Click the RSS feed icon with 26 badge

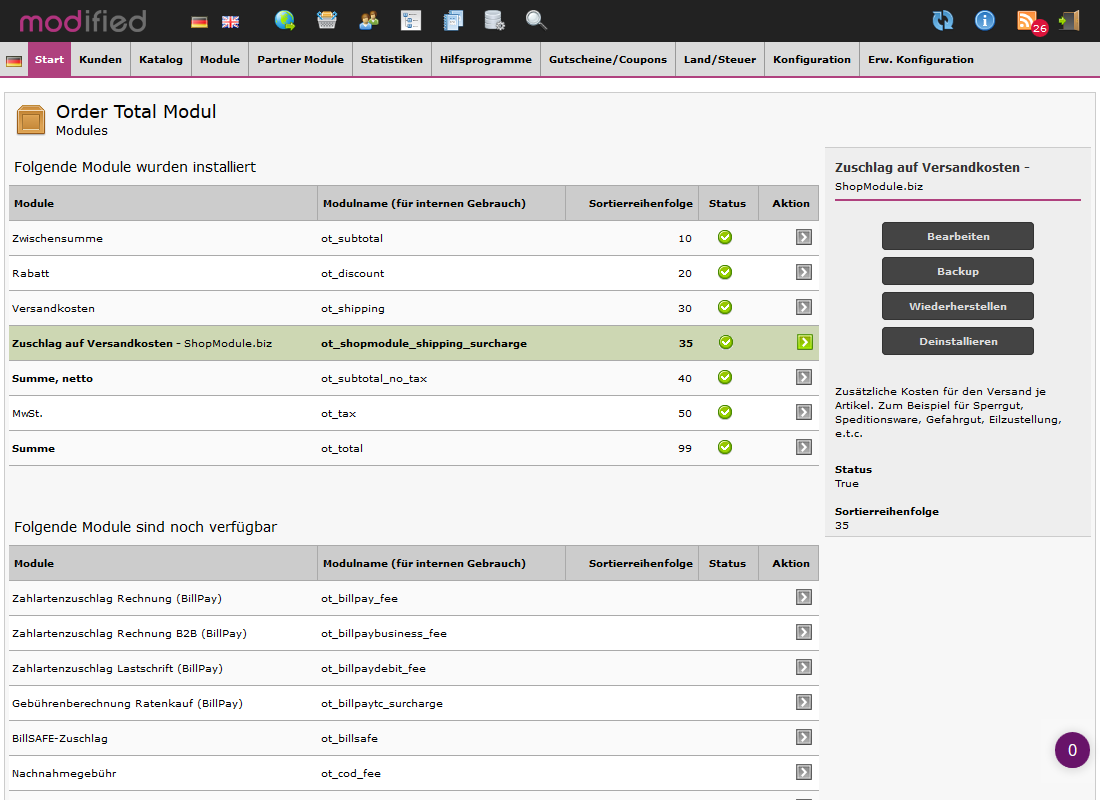1028,20
